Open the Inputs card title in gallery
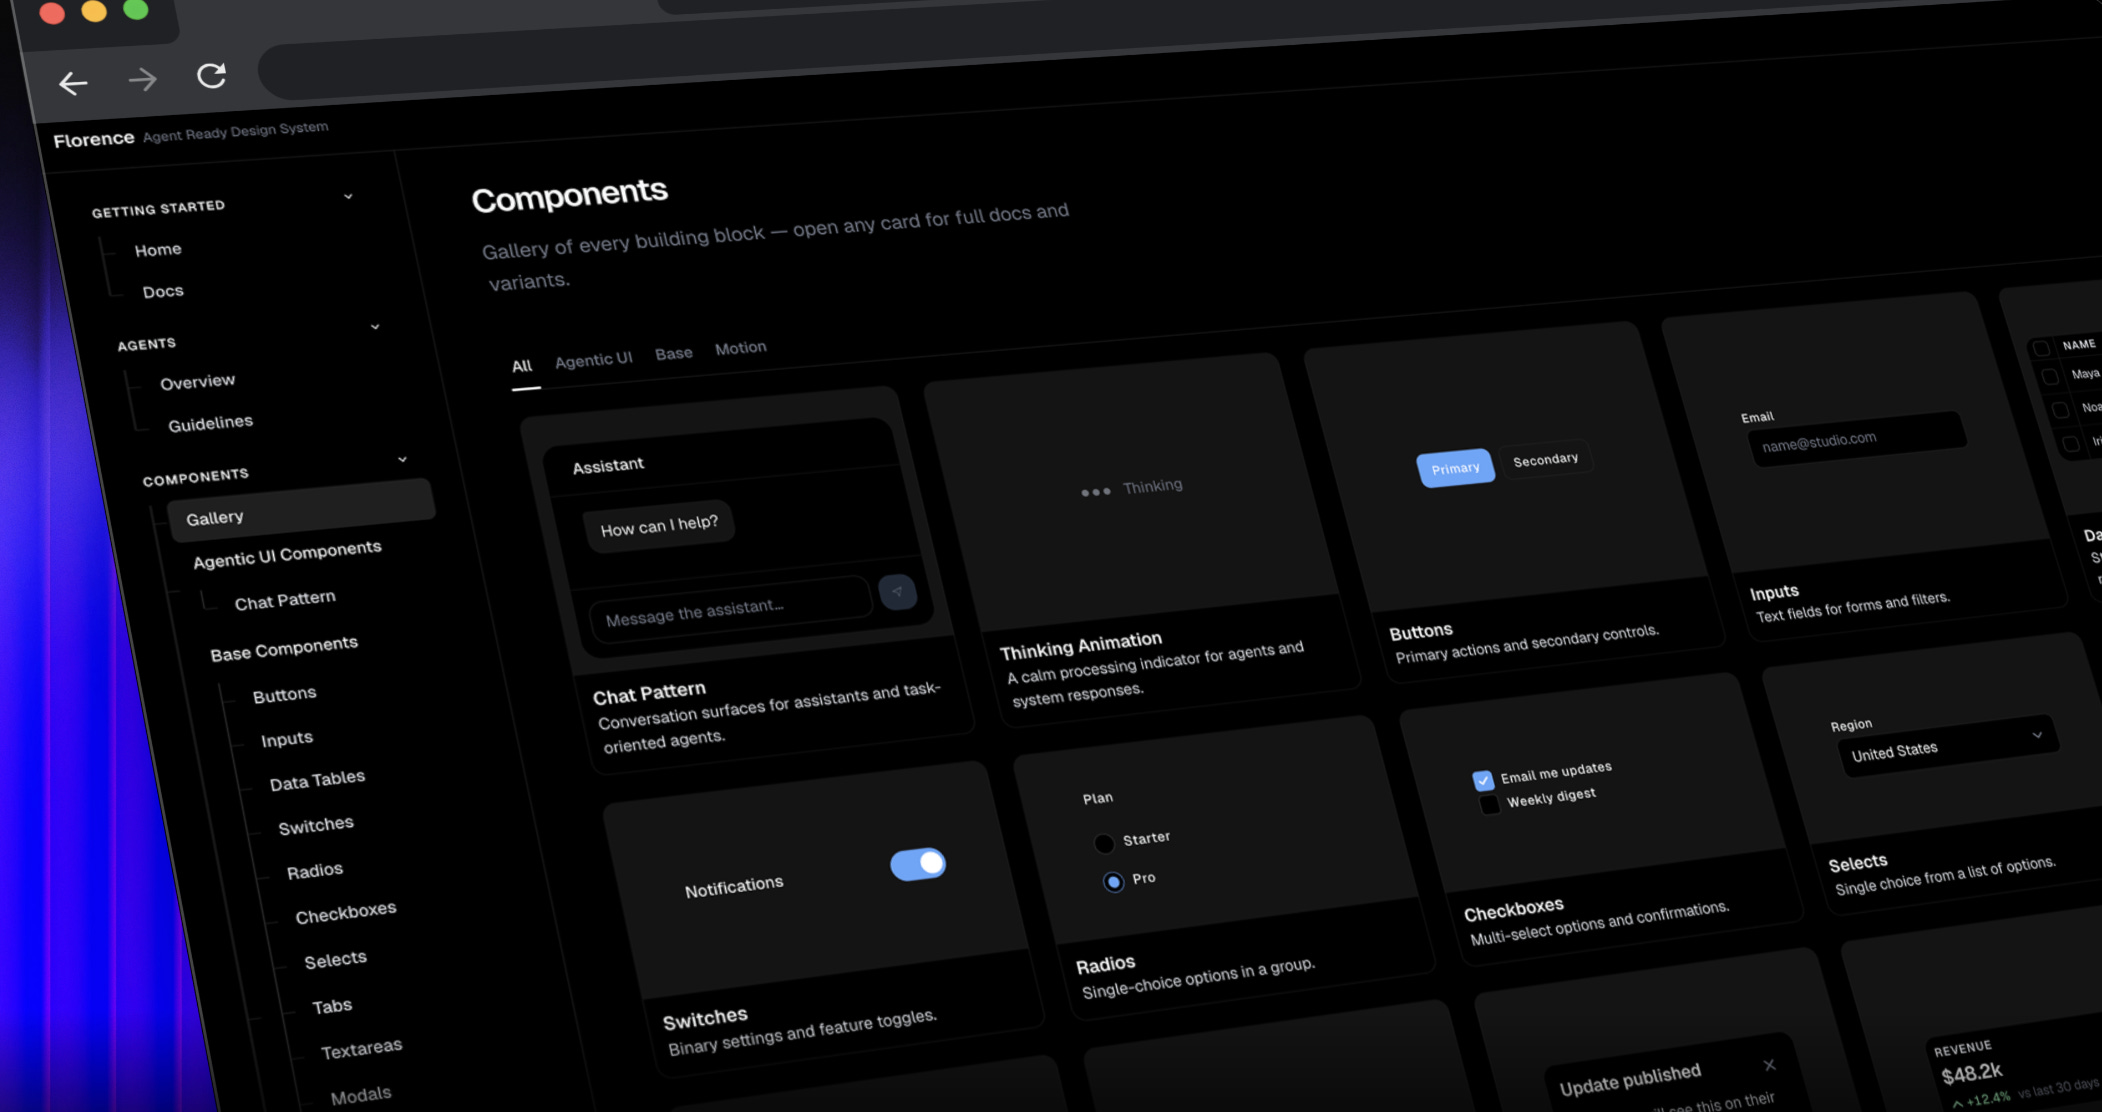This screenshot has width=2102, height=1112. [x=1775, y=593]
